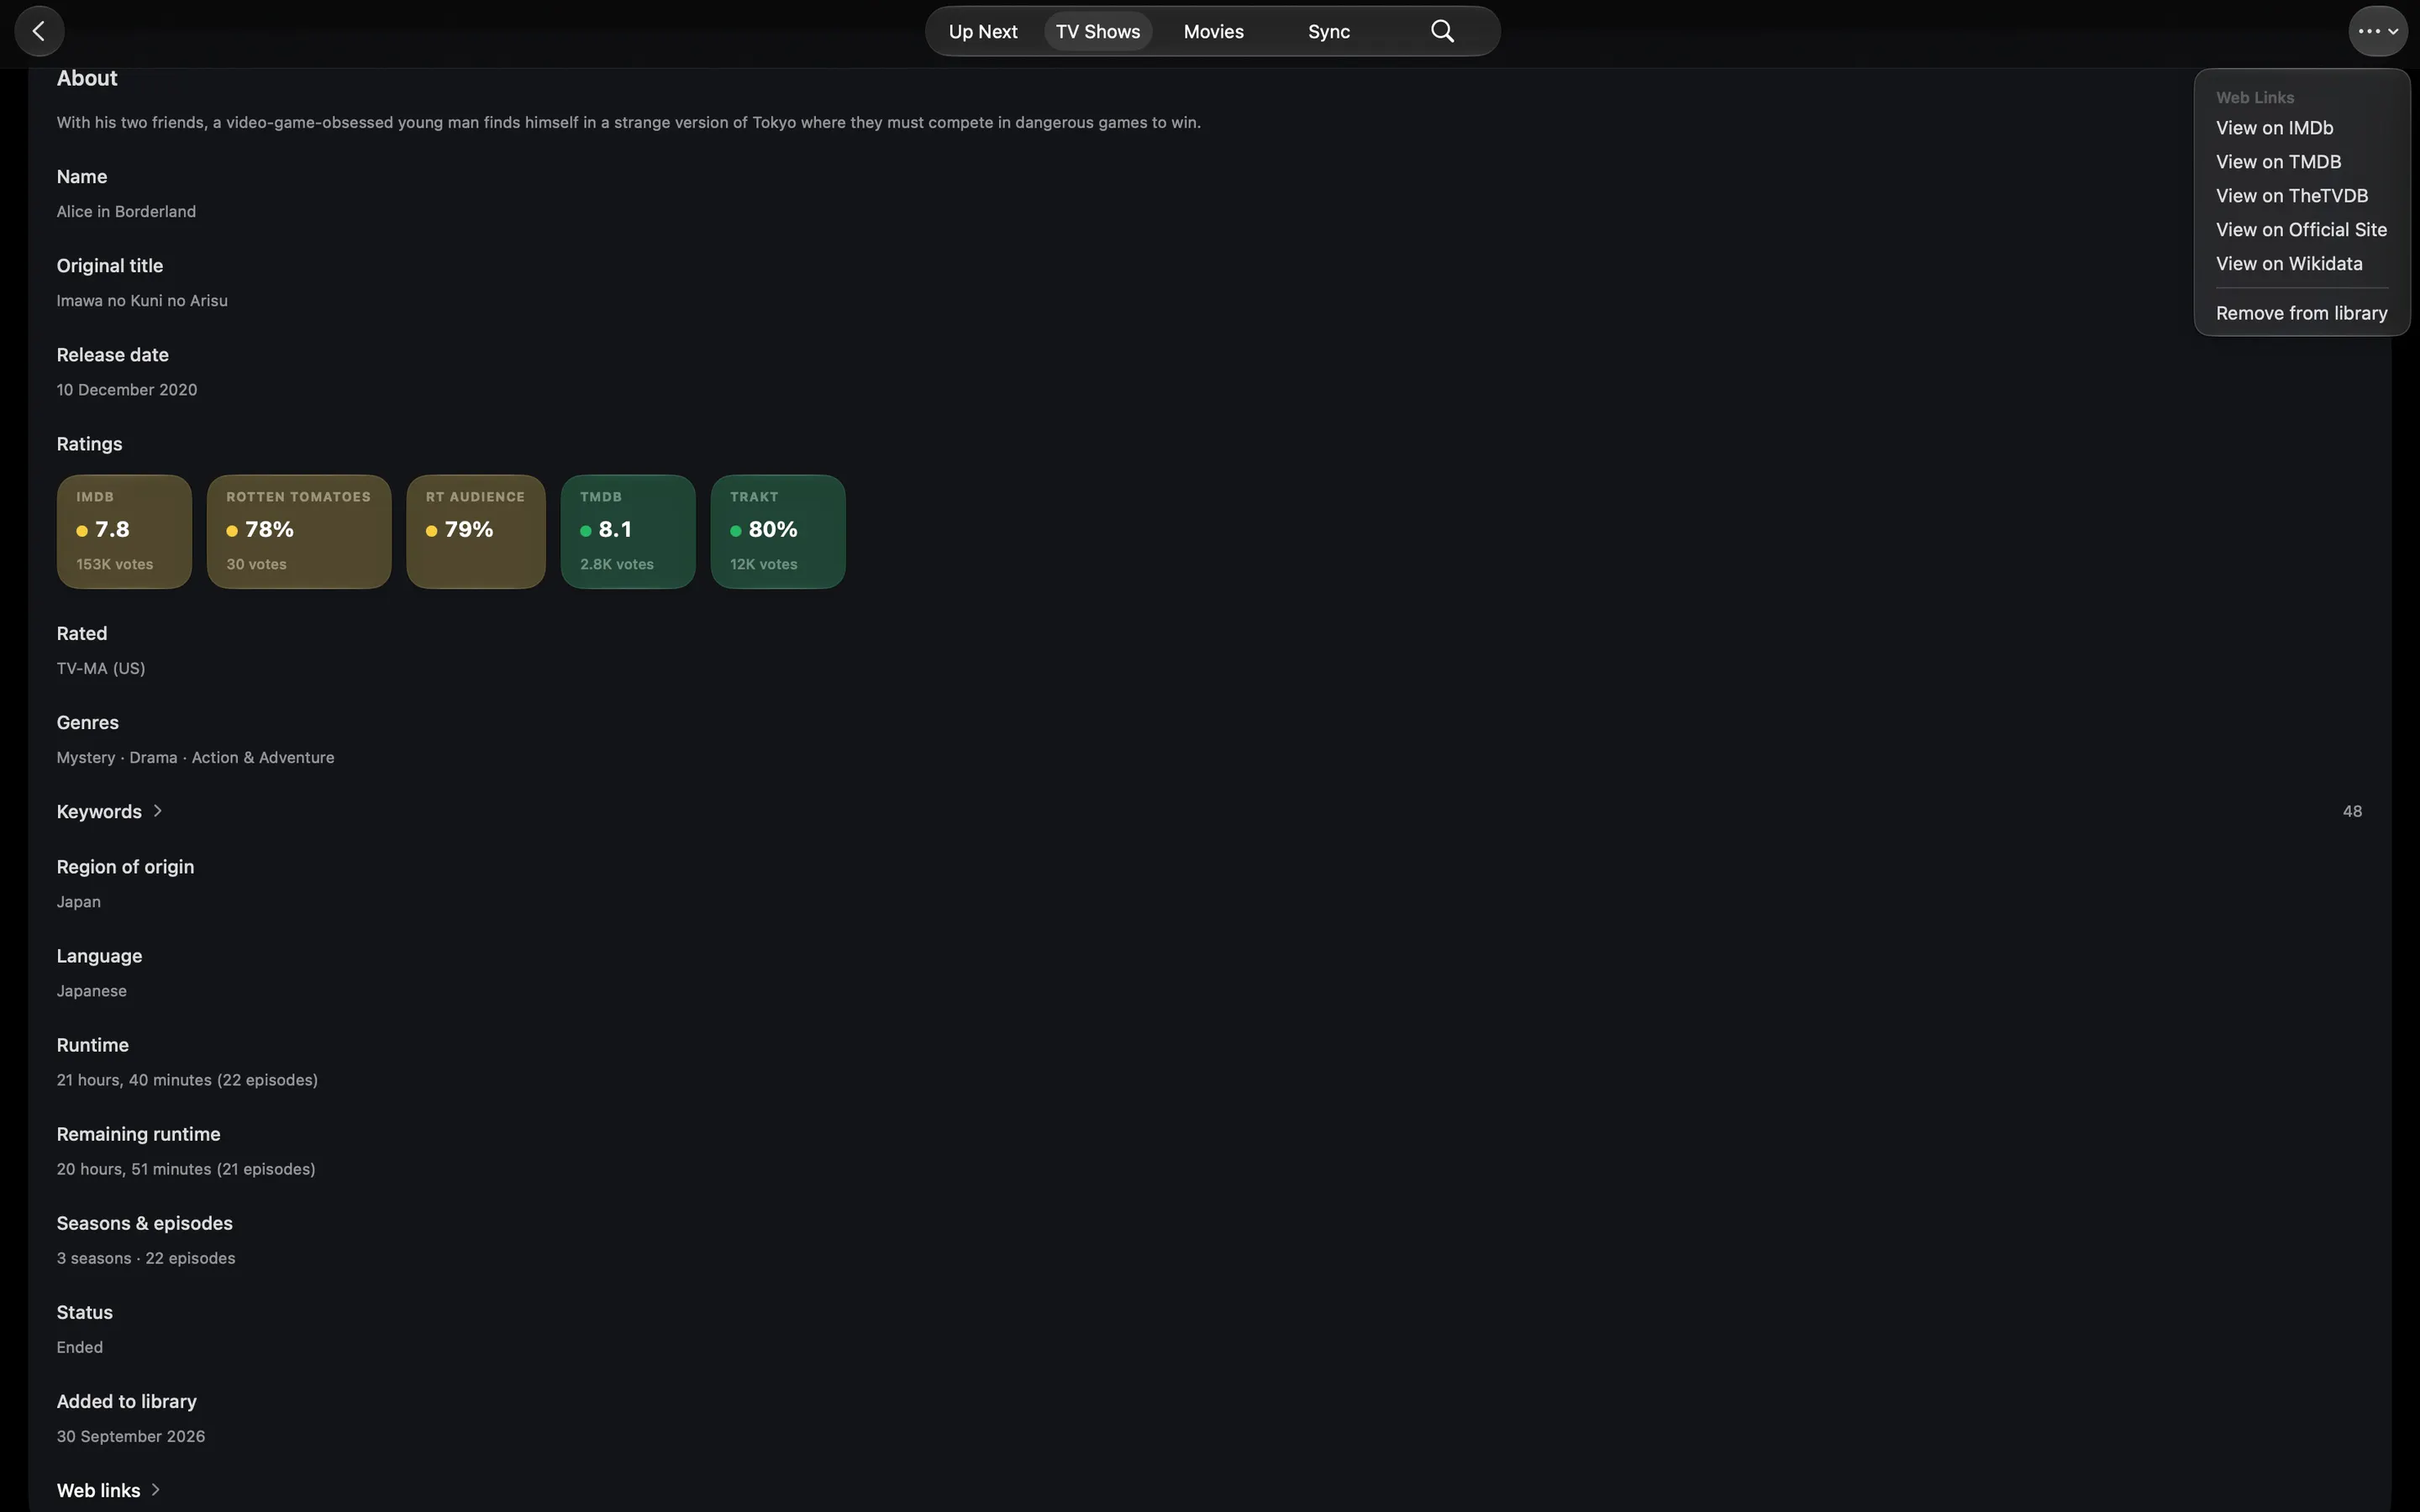Choose View on IMDb from the menu
The height and width of the screenshot is (1512, 2420).
point(2301,128)
